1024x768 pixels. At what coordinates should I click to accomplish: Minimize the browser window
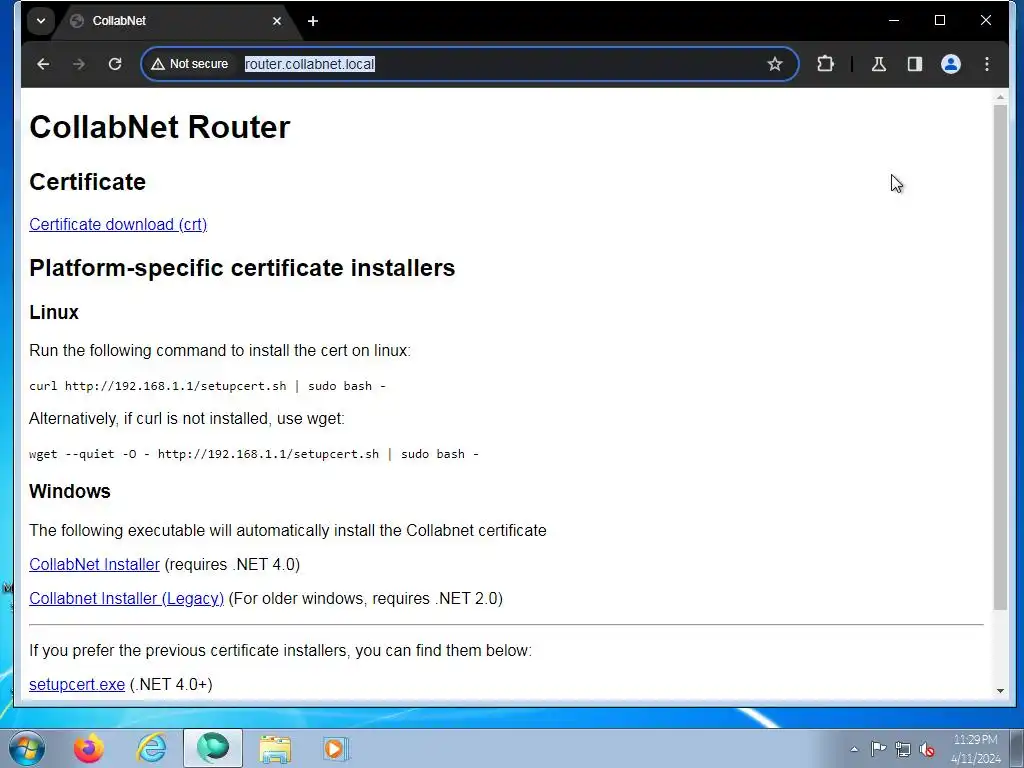coord(894,21)
